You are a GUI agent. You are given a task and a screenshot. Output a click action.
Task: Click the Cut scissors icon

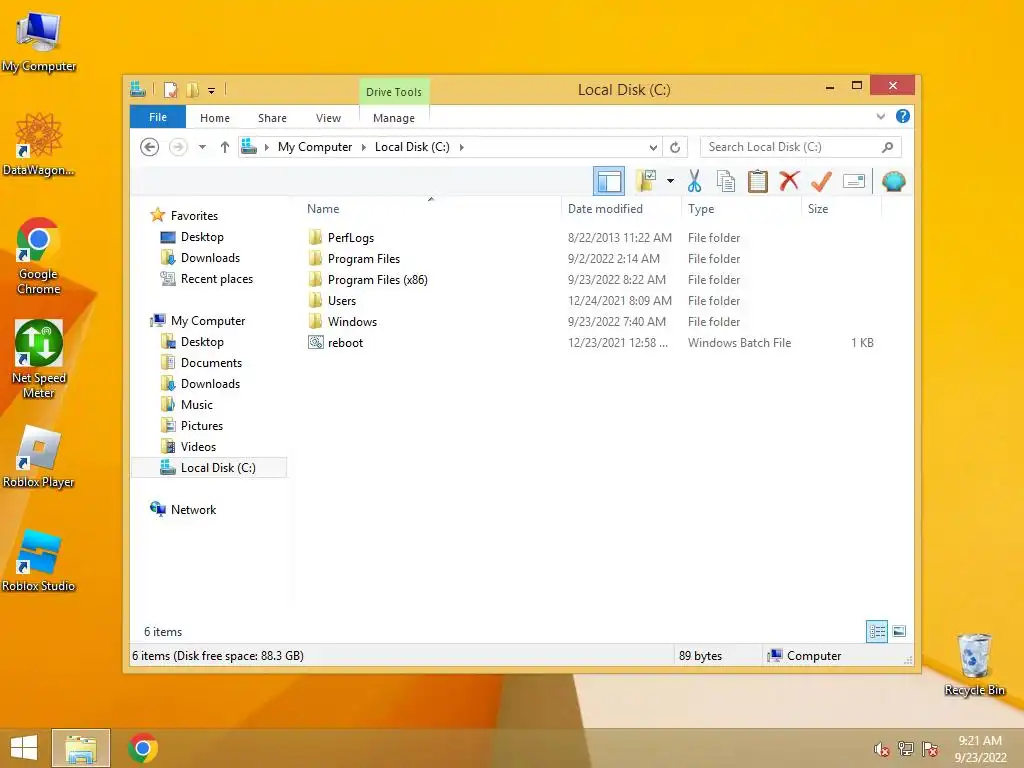pos(694,181)
